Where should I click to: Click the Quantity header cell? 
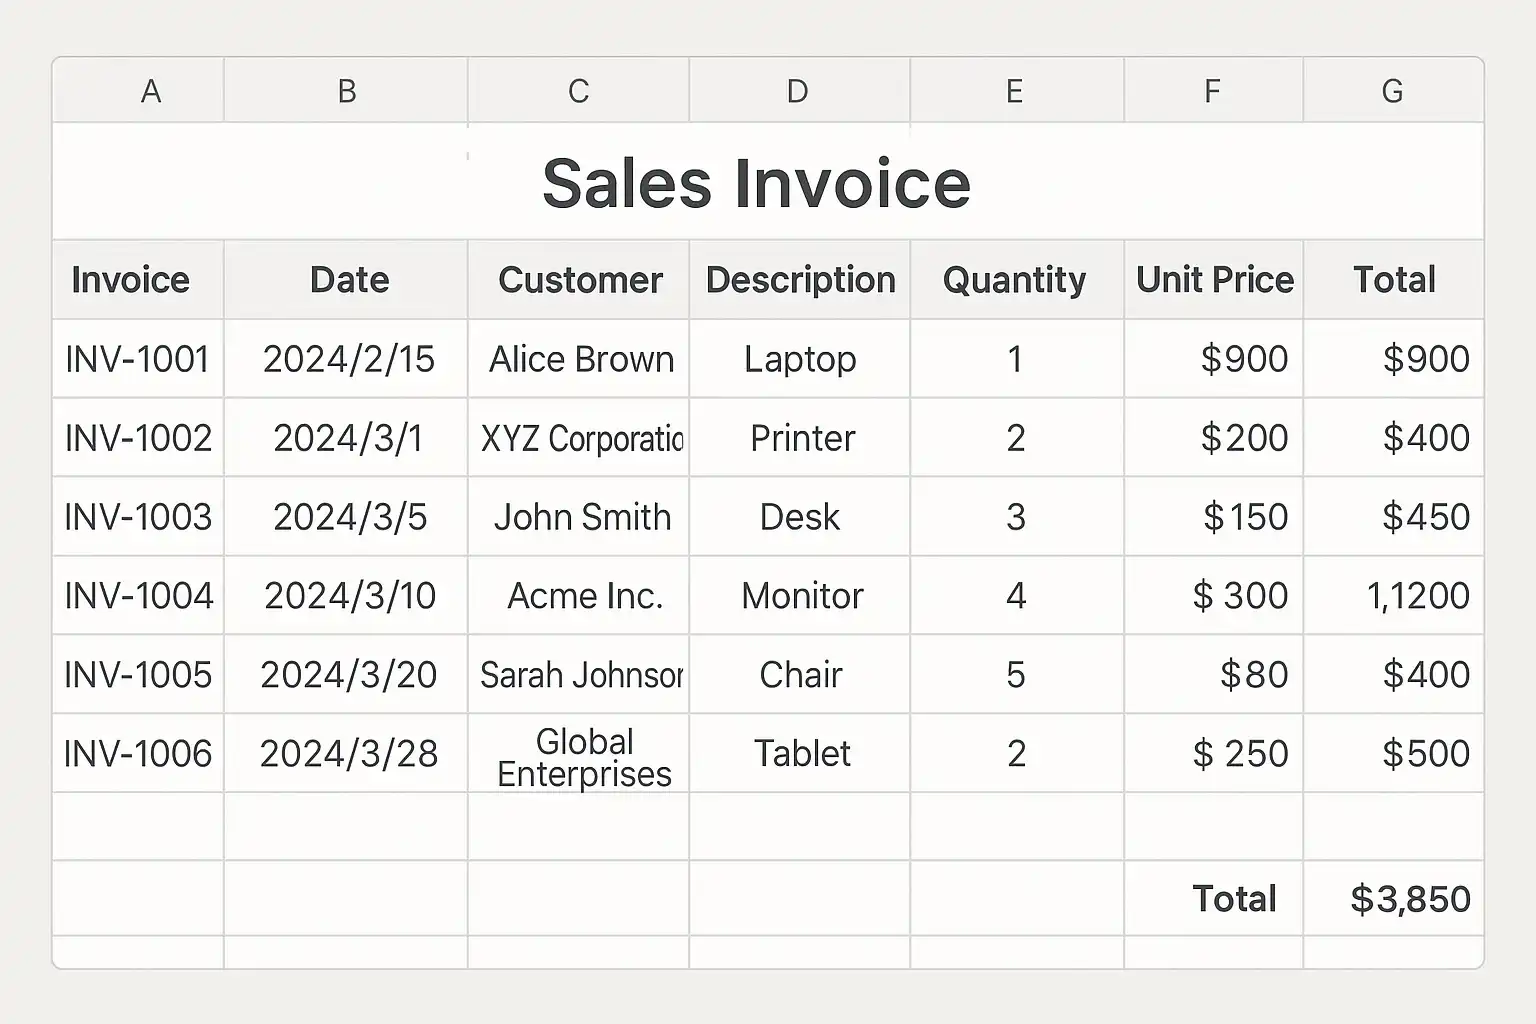coord(1014,280)
